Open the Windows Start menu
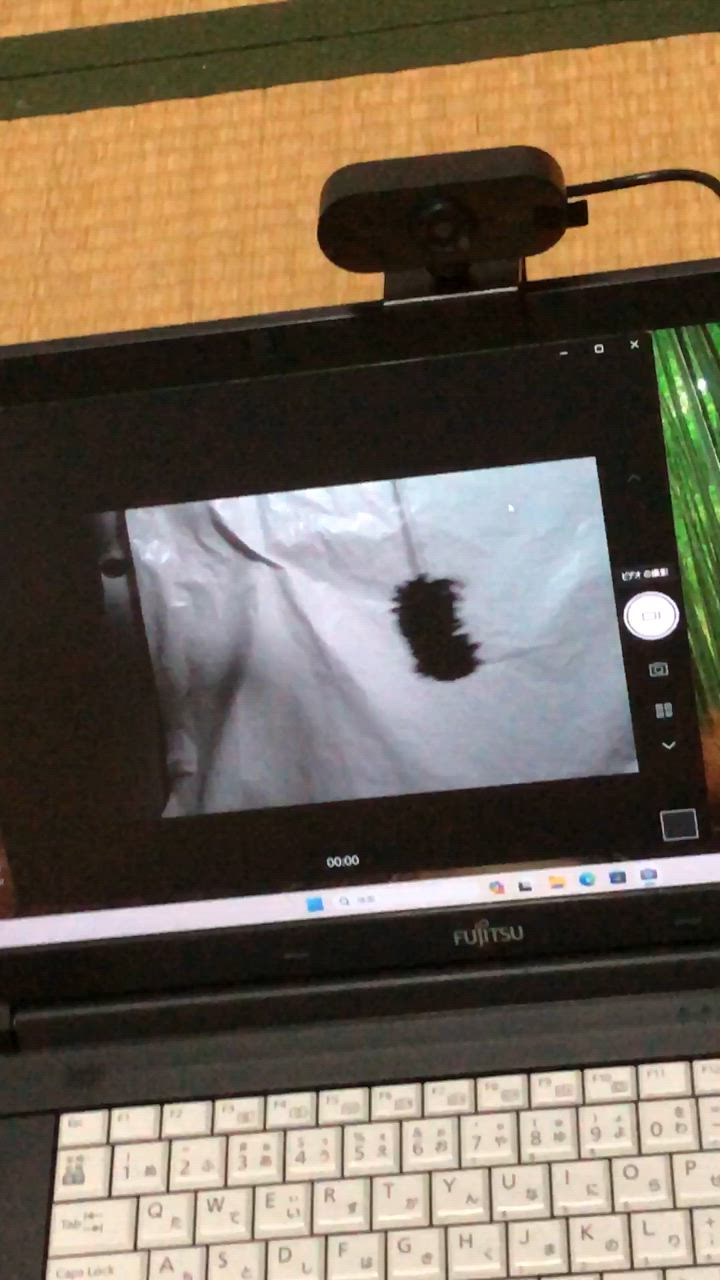This screenshot has height=1280, width=720. coord(314,904)
